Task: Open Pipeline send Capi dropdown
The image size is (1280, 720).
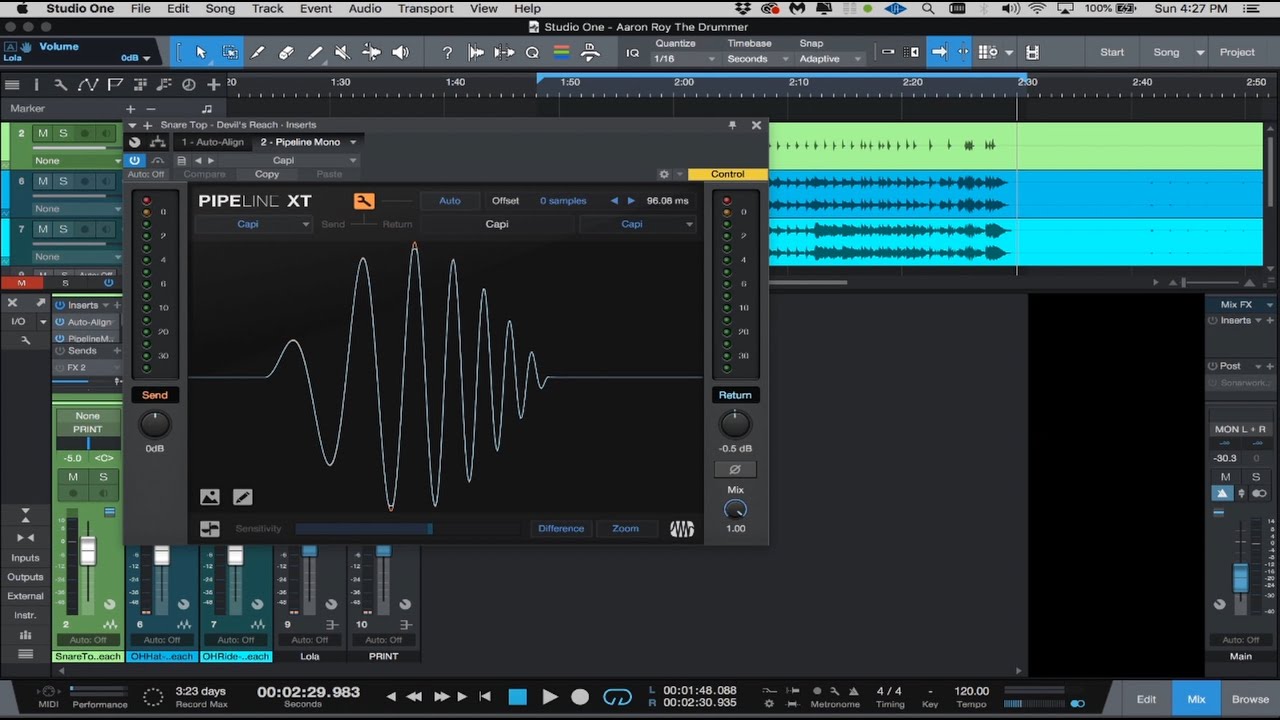Action: click(254, 224)
